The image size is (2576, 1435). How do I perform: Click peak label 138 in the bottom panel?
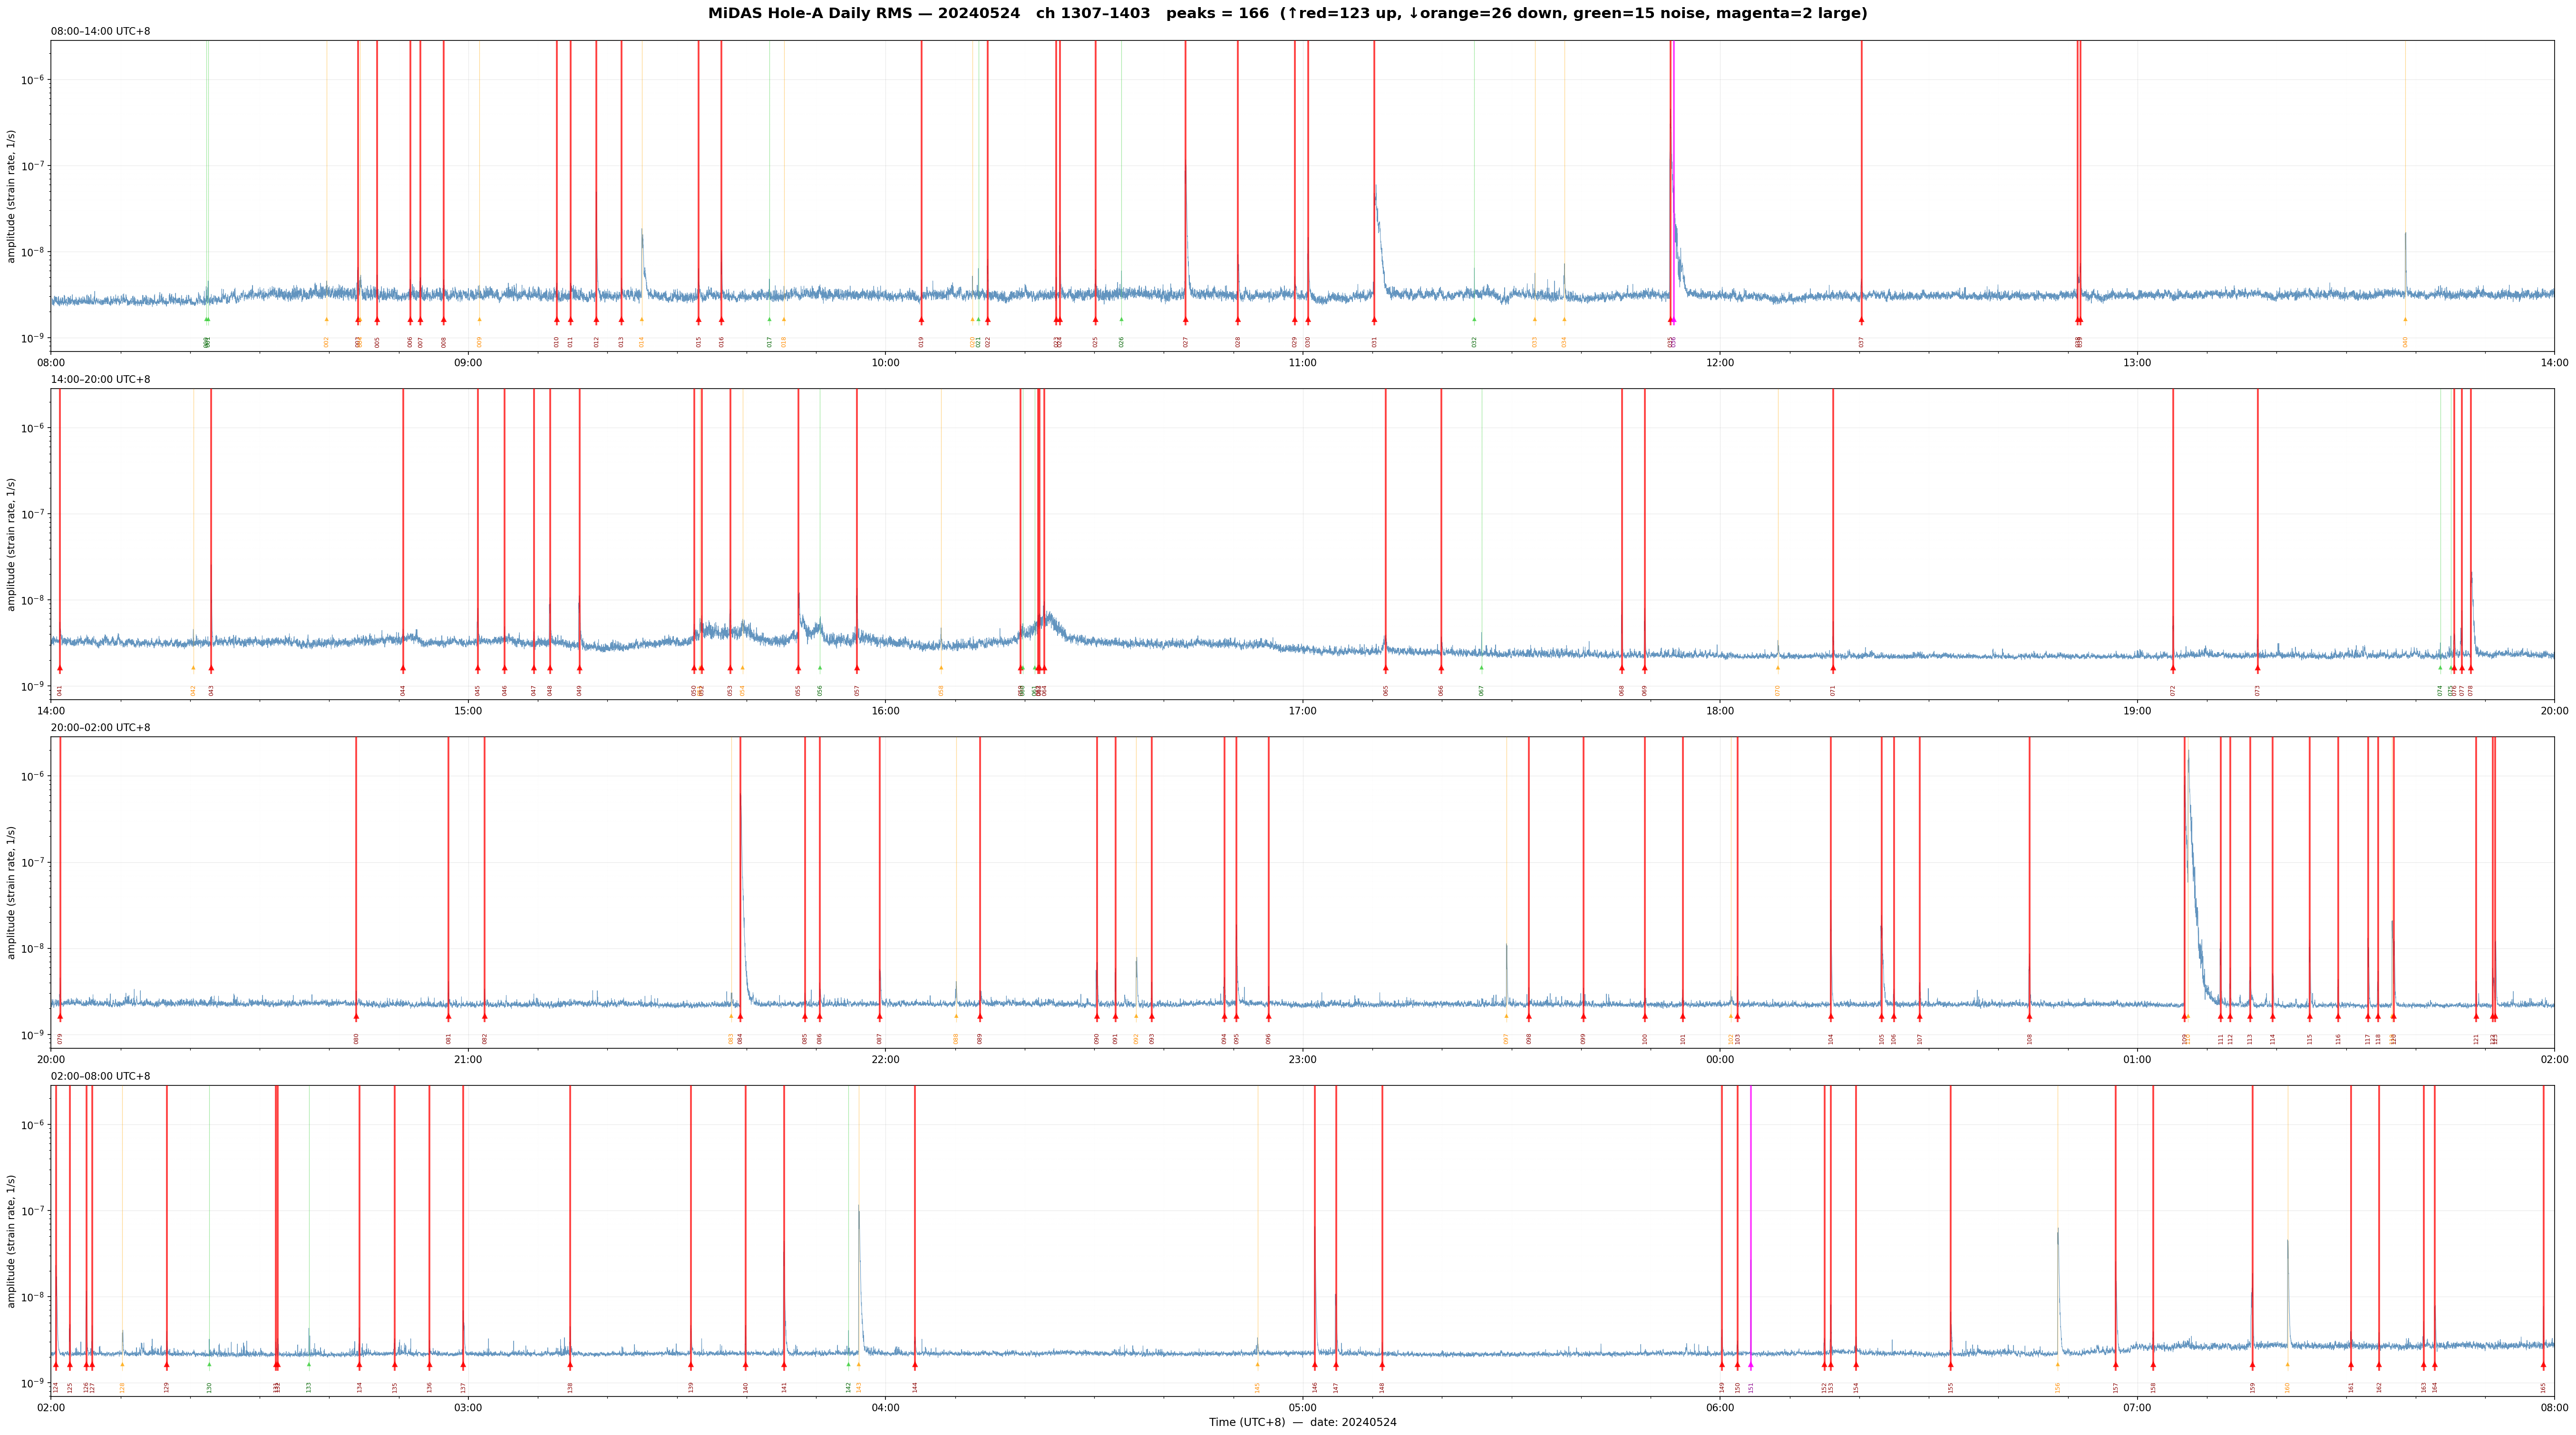coord(570,1387)
